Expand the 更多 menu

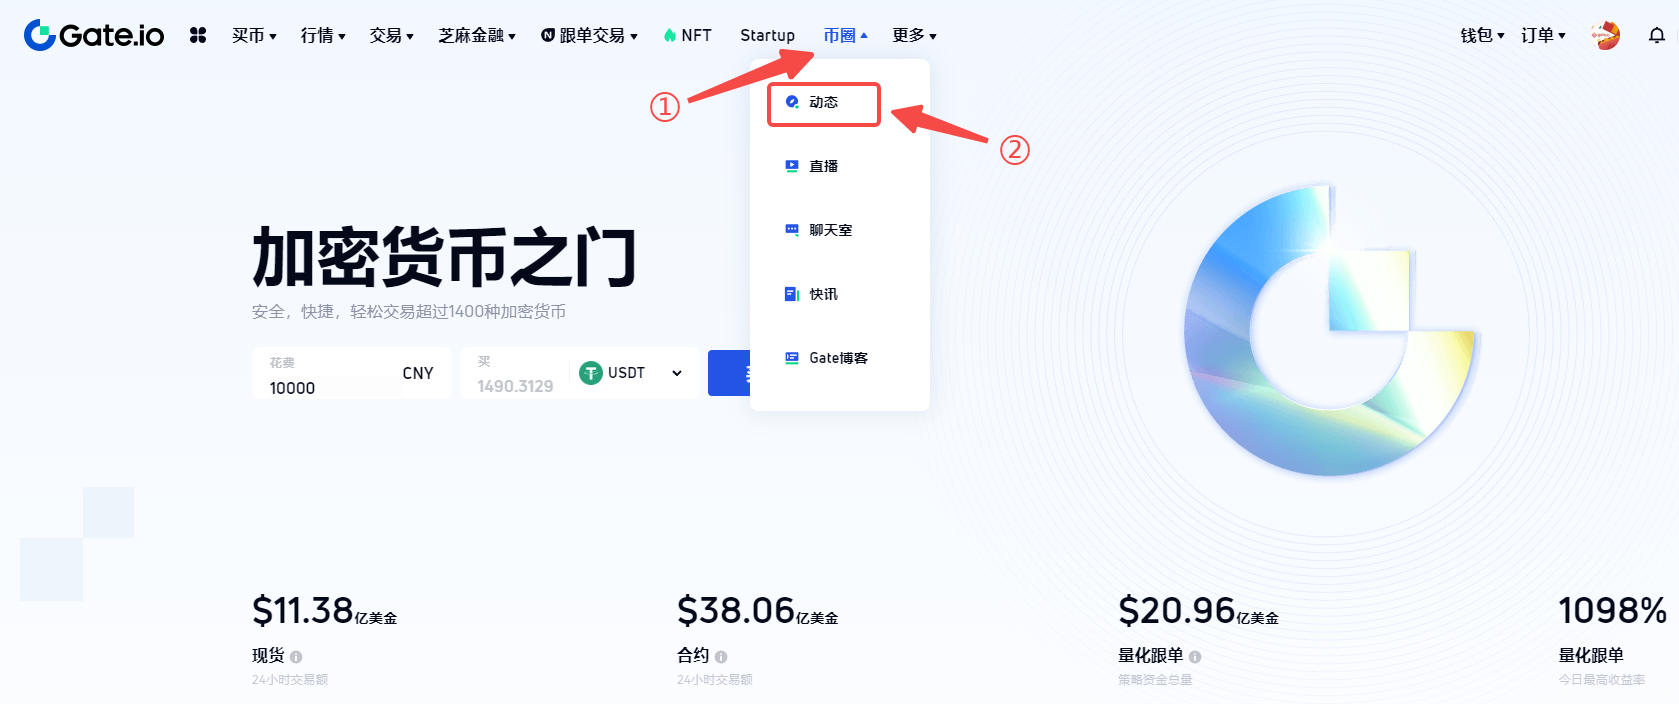coord(914,36)
